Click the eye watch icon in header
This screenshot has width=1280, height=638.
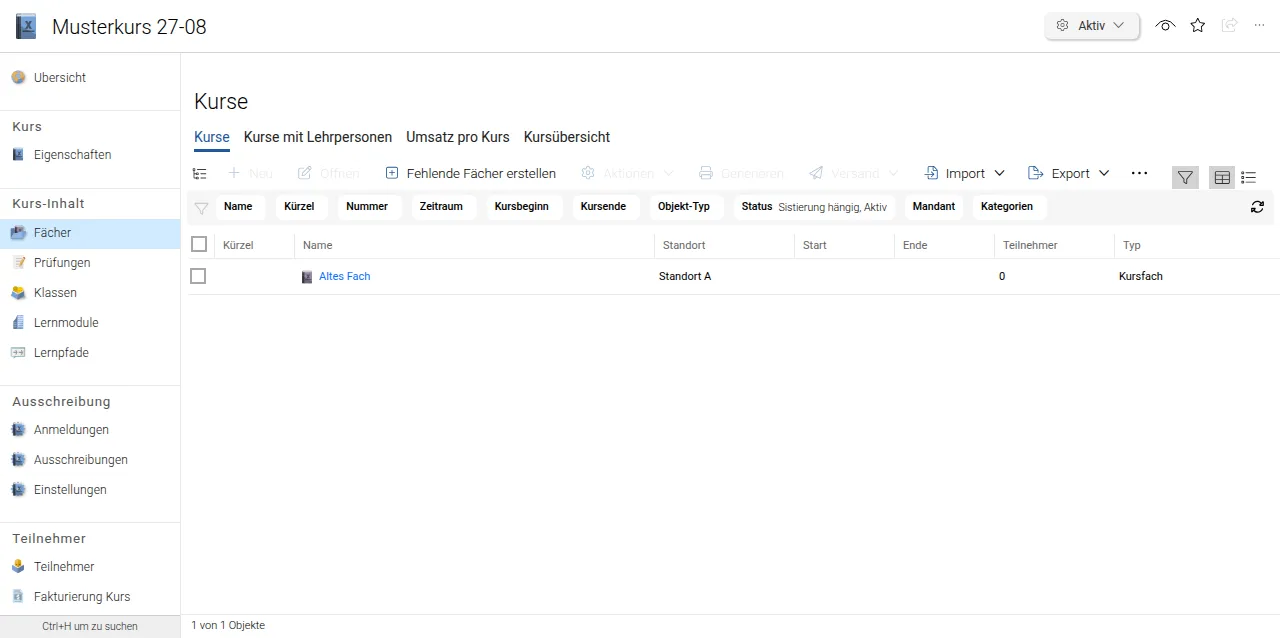[x=1165, y=26]
